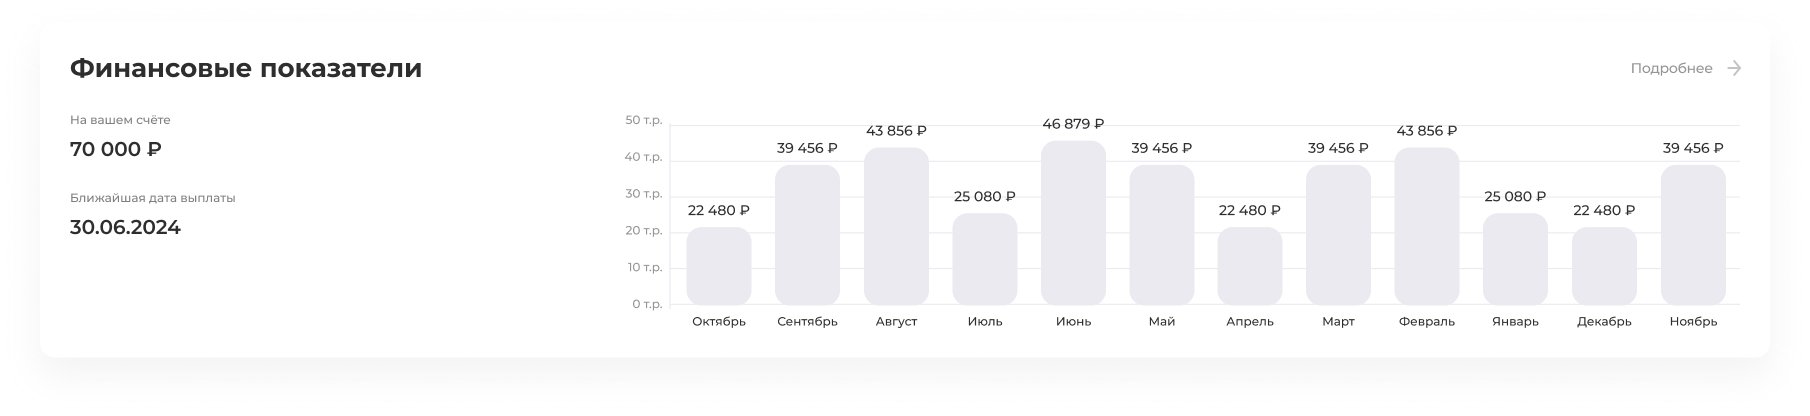Click the 50 т.р. axis label

644,121
